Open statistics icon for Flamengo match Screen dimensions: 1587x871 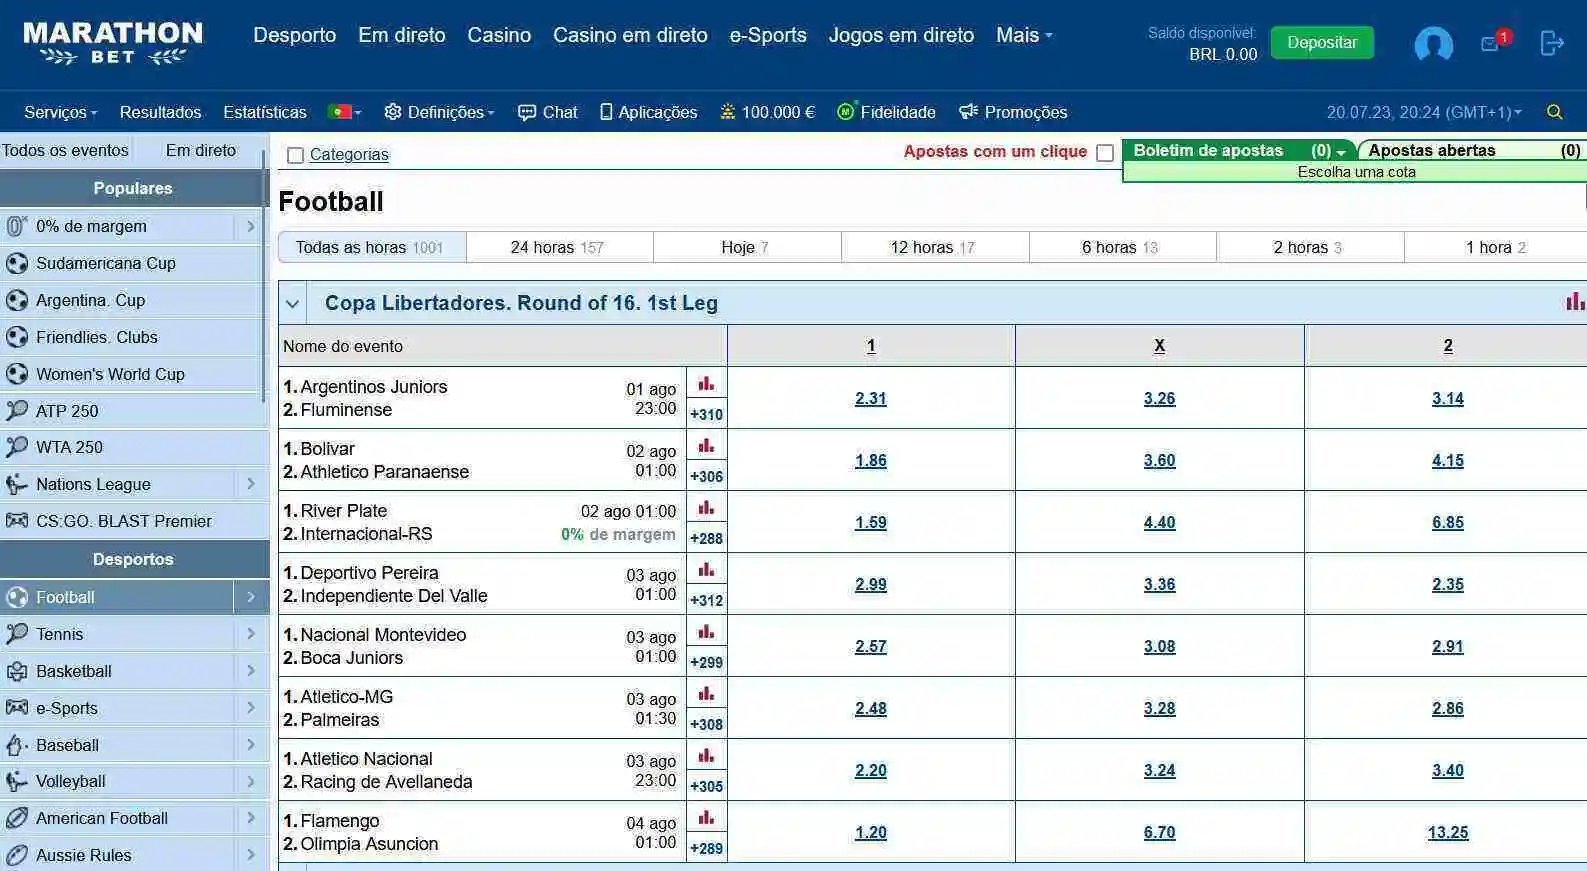(706, 817)
